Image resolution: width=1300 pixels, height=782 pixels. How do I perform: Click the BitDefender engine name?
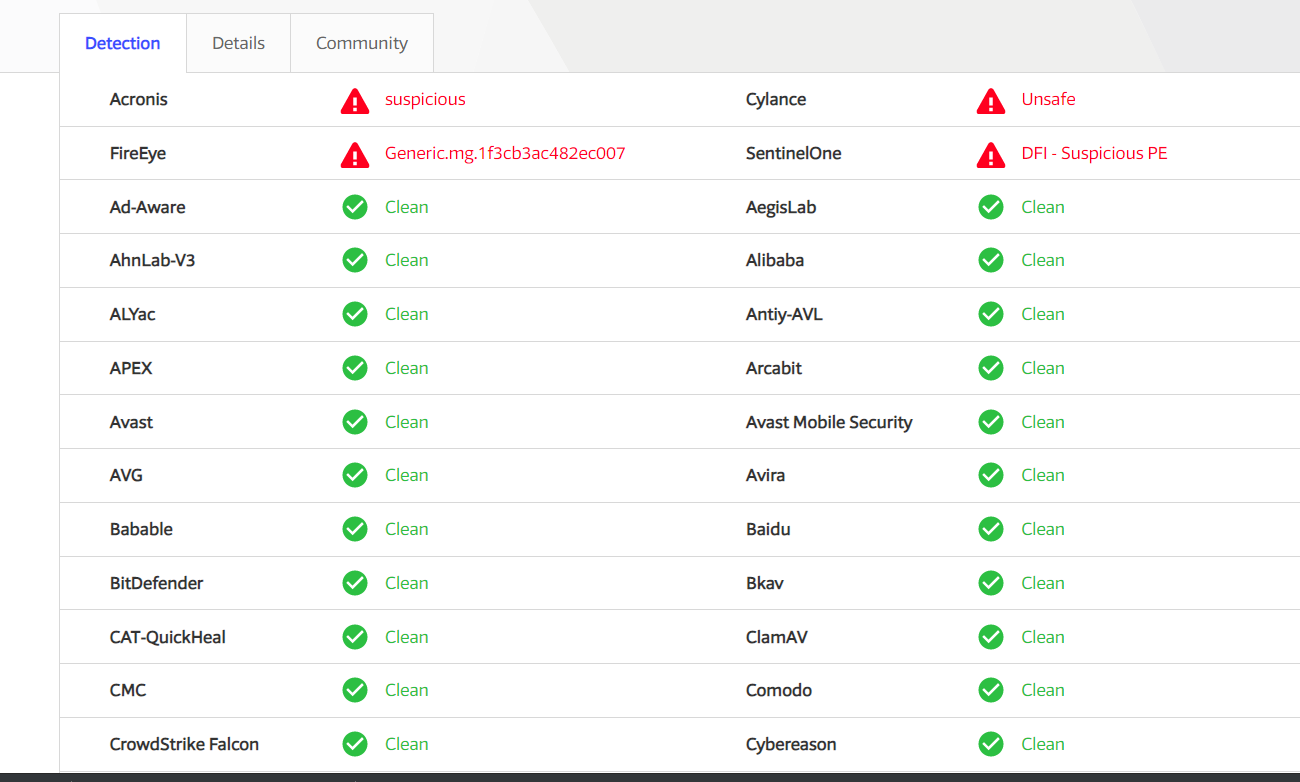pos(157,583)
